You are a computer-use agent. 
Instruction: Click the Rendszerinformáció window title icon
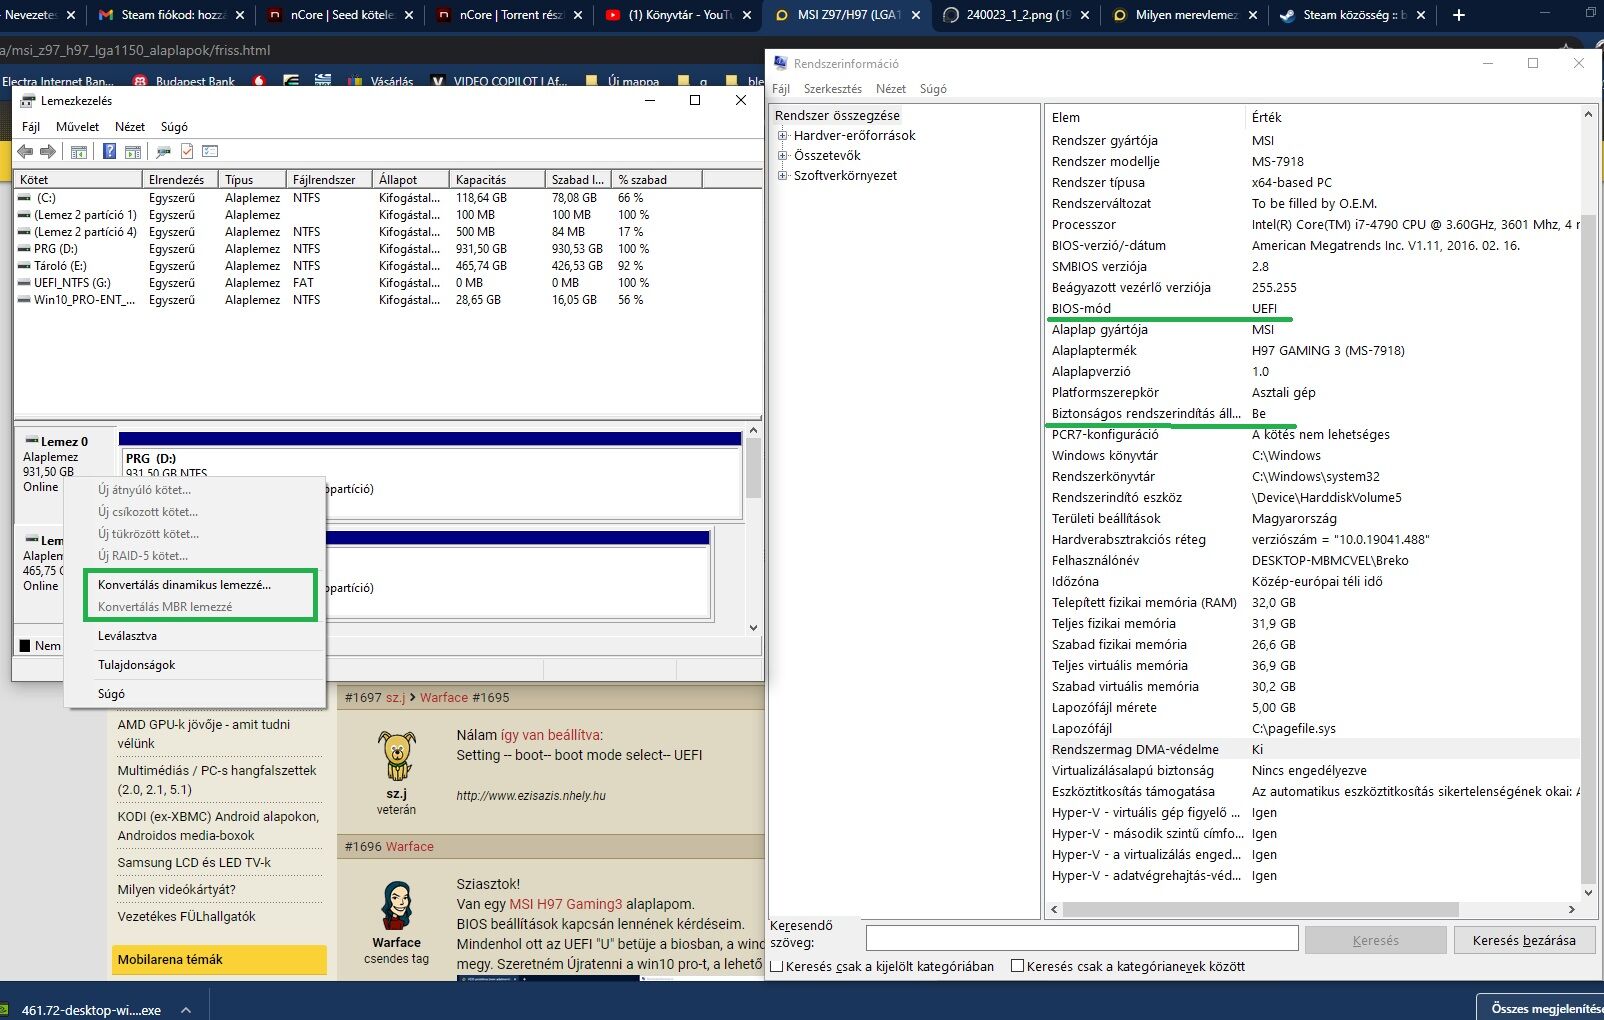coord(781,63)
